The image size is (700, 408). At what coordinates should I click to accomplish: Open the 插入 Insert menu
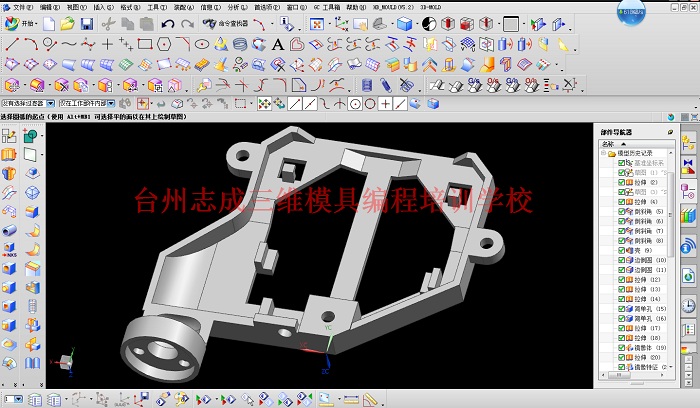tap(103, 8)
